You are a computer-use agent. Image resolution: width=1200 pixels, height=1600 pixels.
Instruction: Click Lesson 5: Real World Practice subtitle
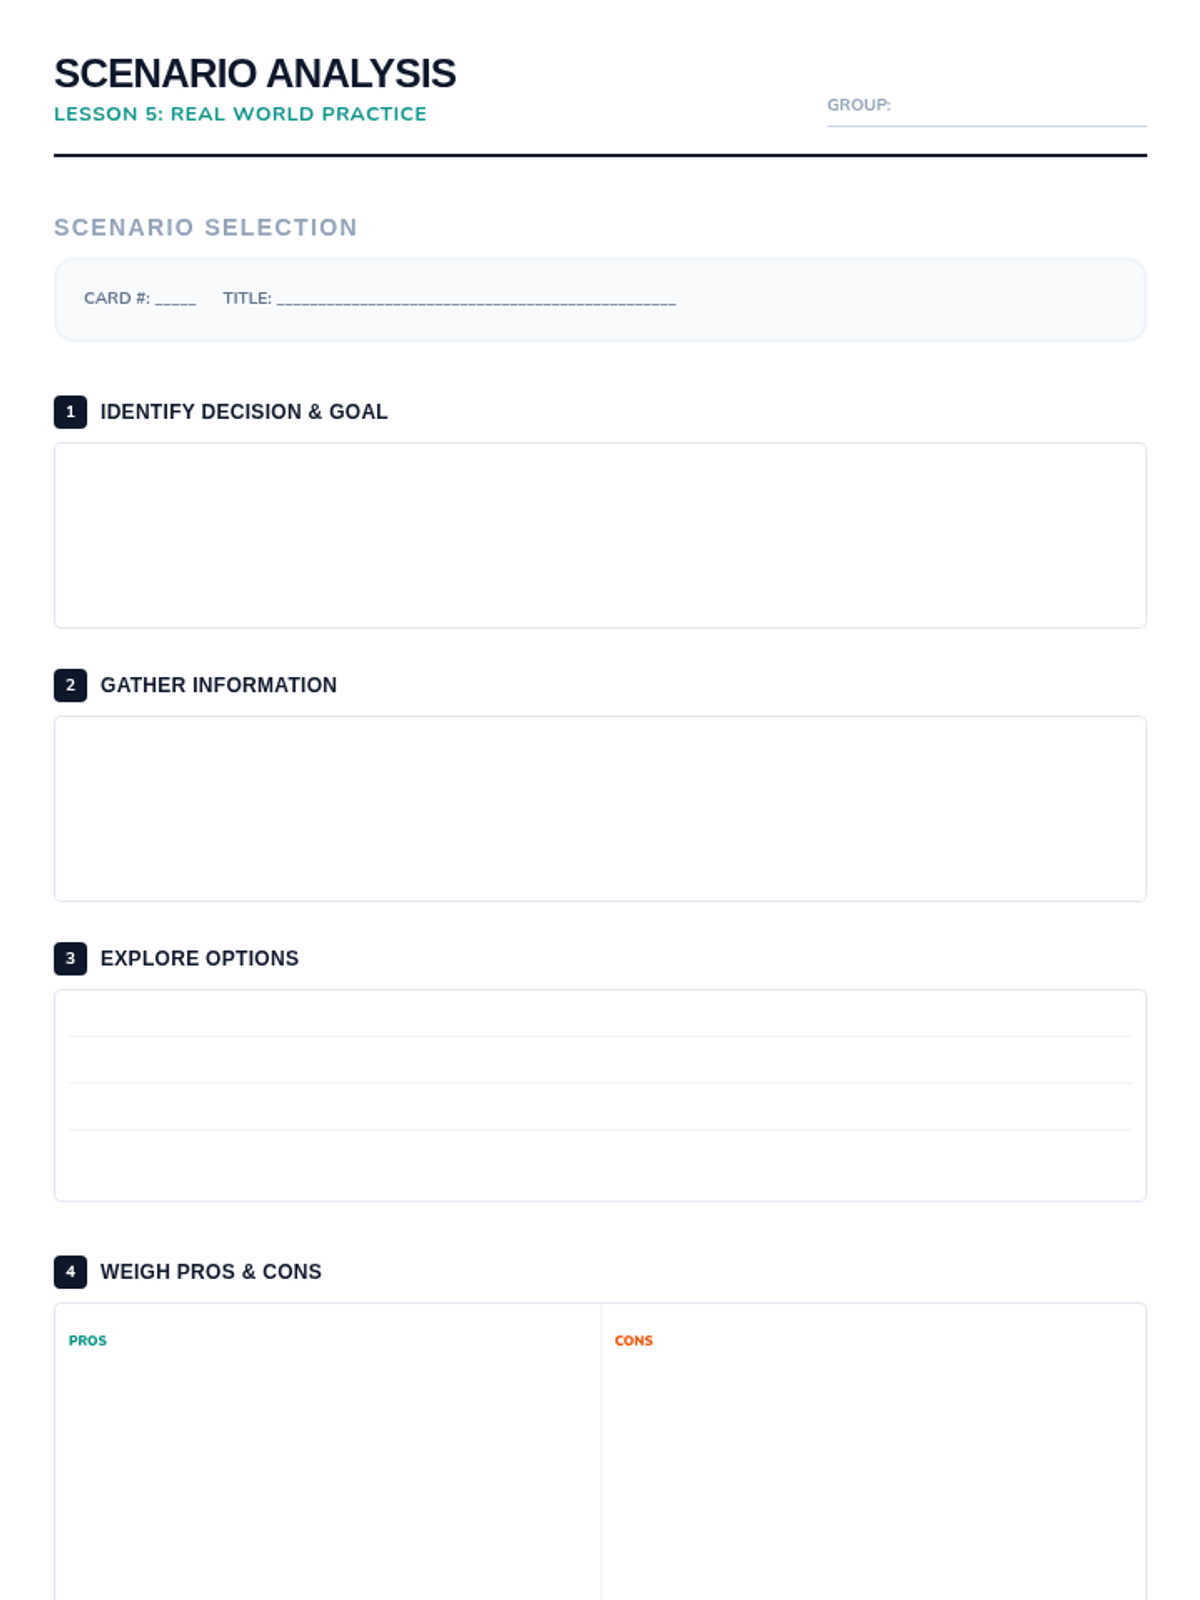[x=240, y=114]
